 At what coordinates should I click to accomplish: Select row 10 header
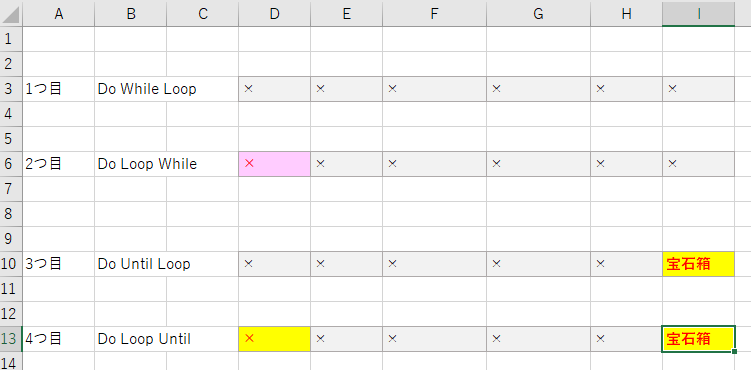pos(11,264)
